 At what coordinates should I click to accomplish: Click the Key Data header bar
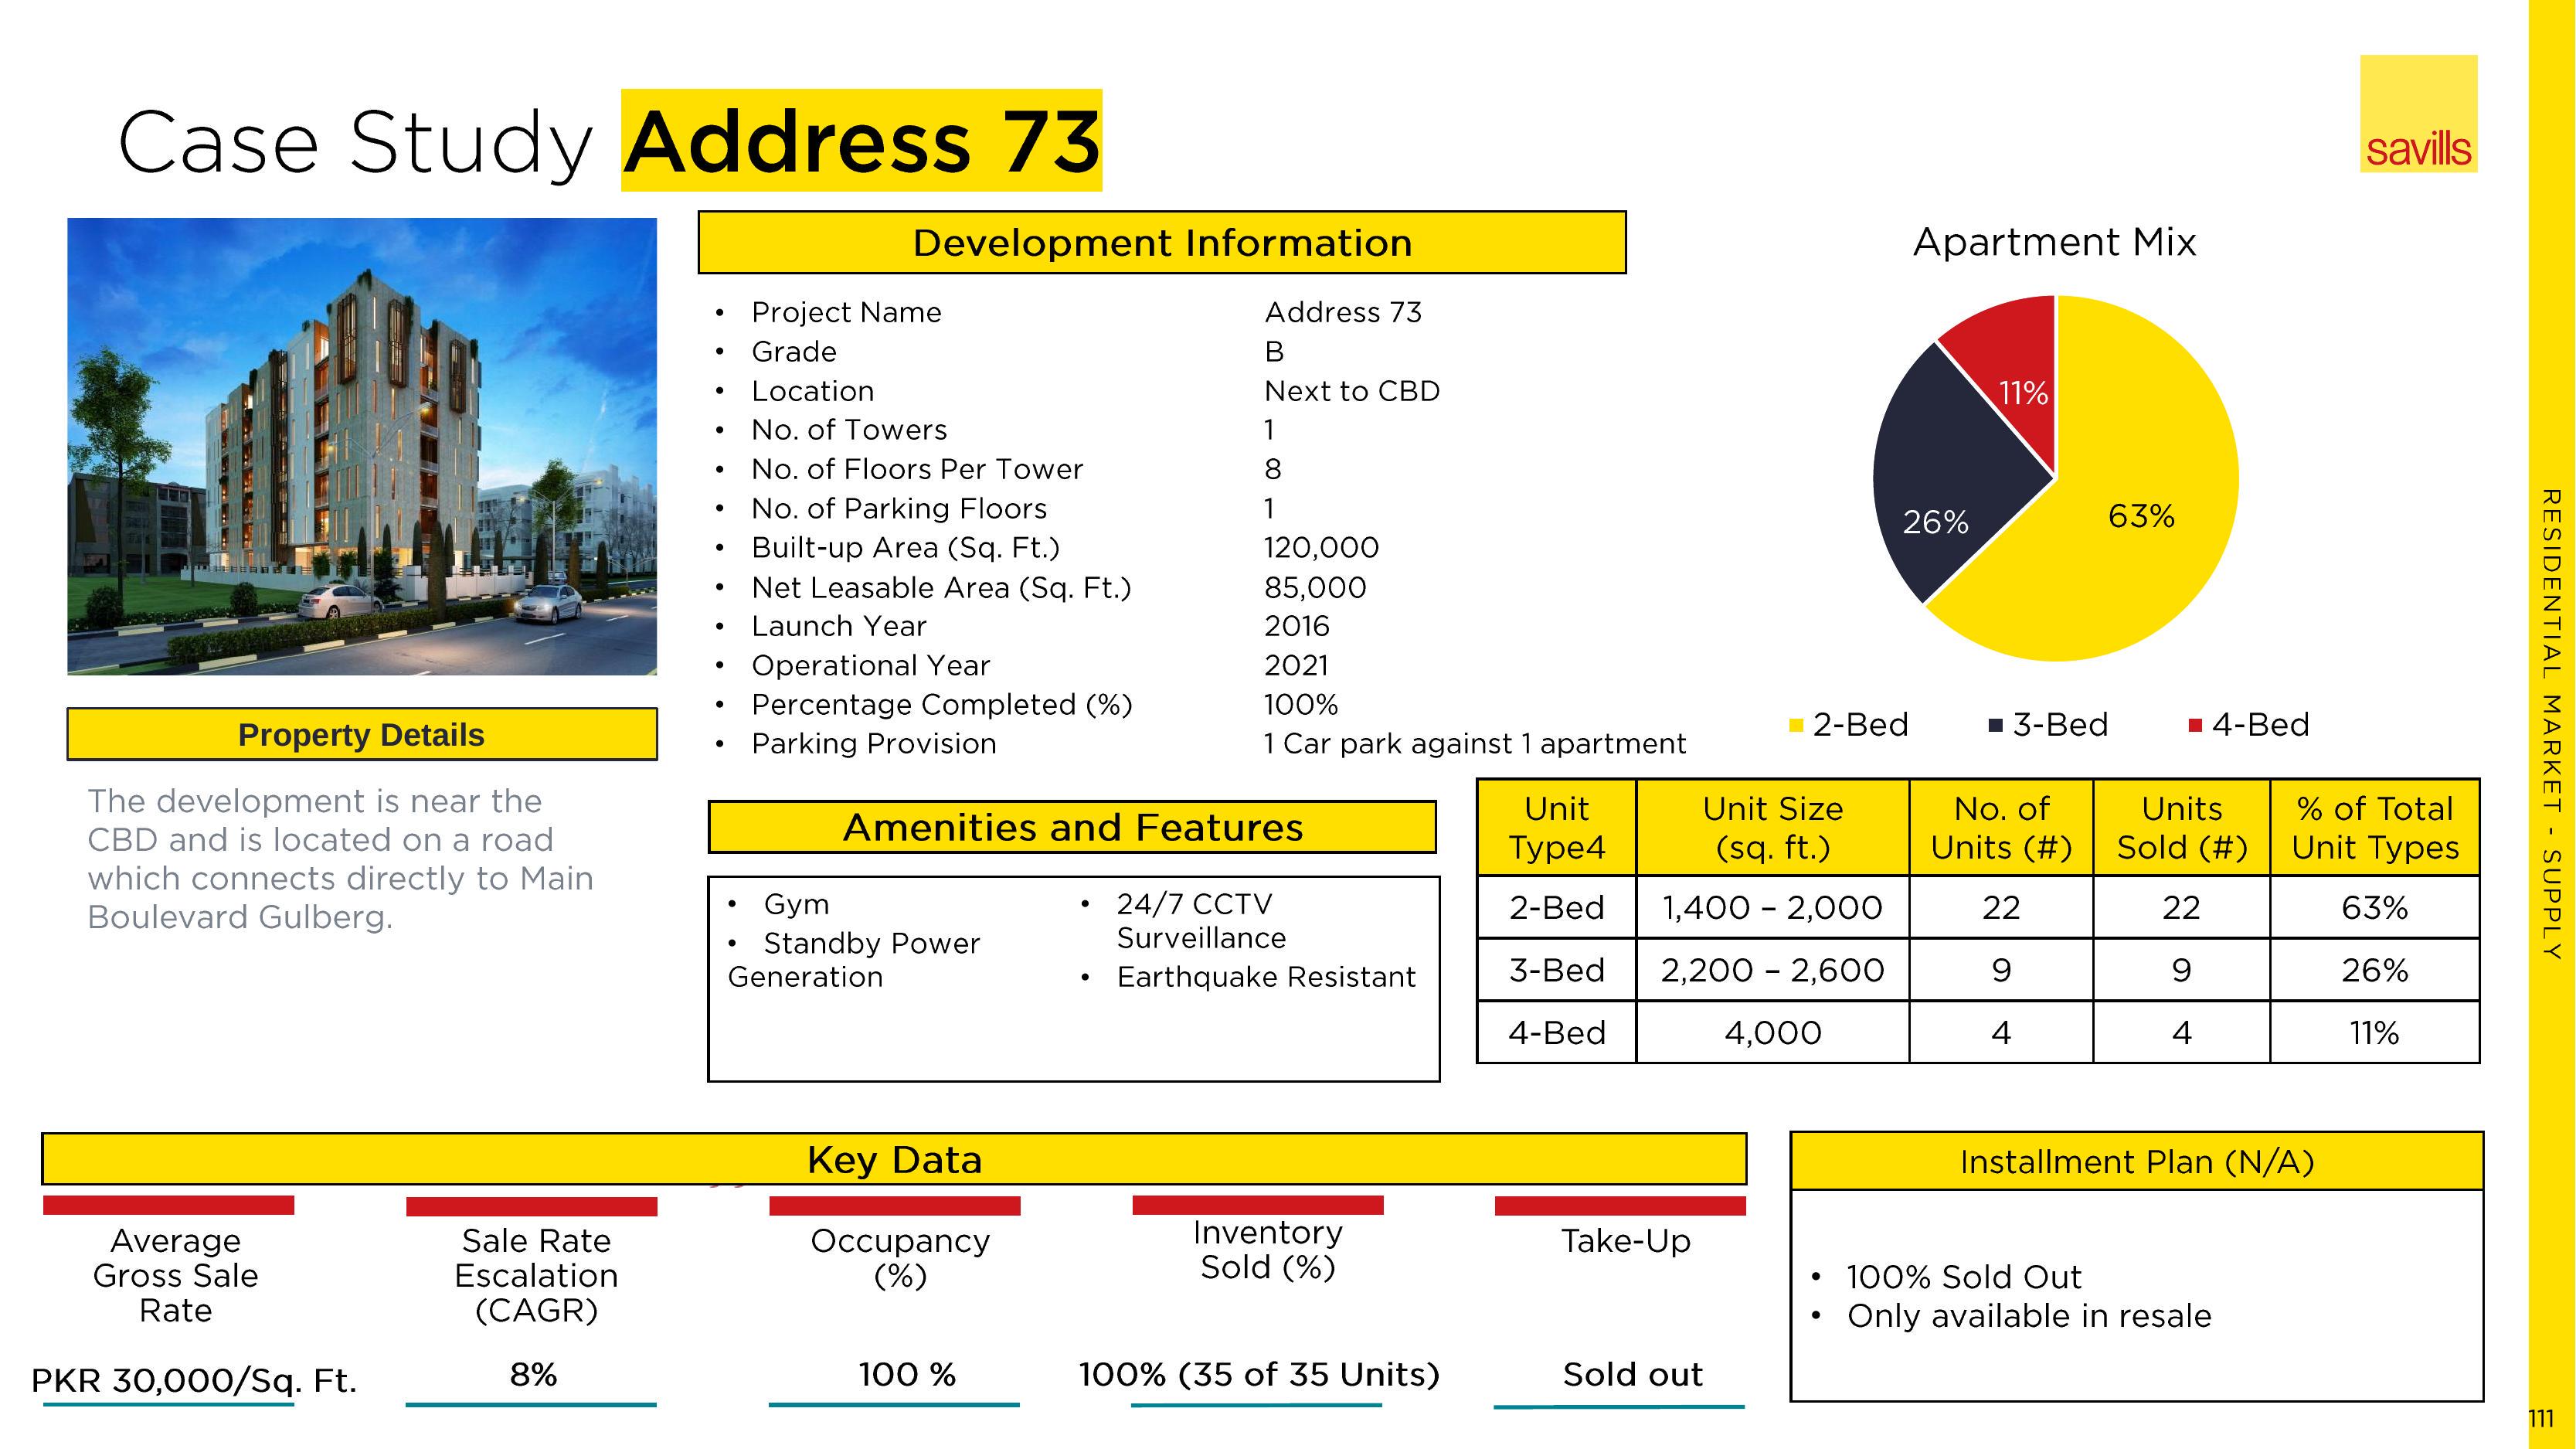point(894,1160)
